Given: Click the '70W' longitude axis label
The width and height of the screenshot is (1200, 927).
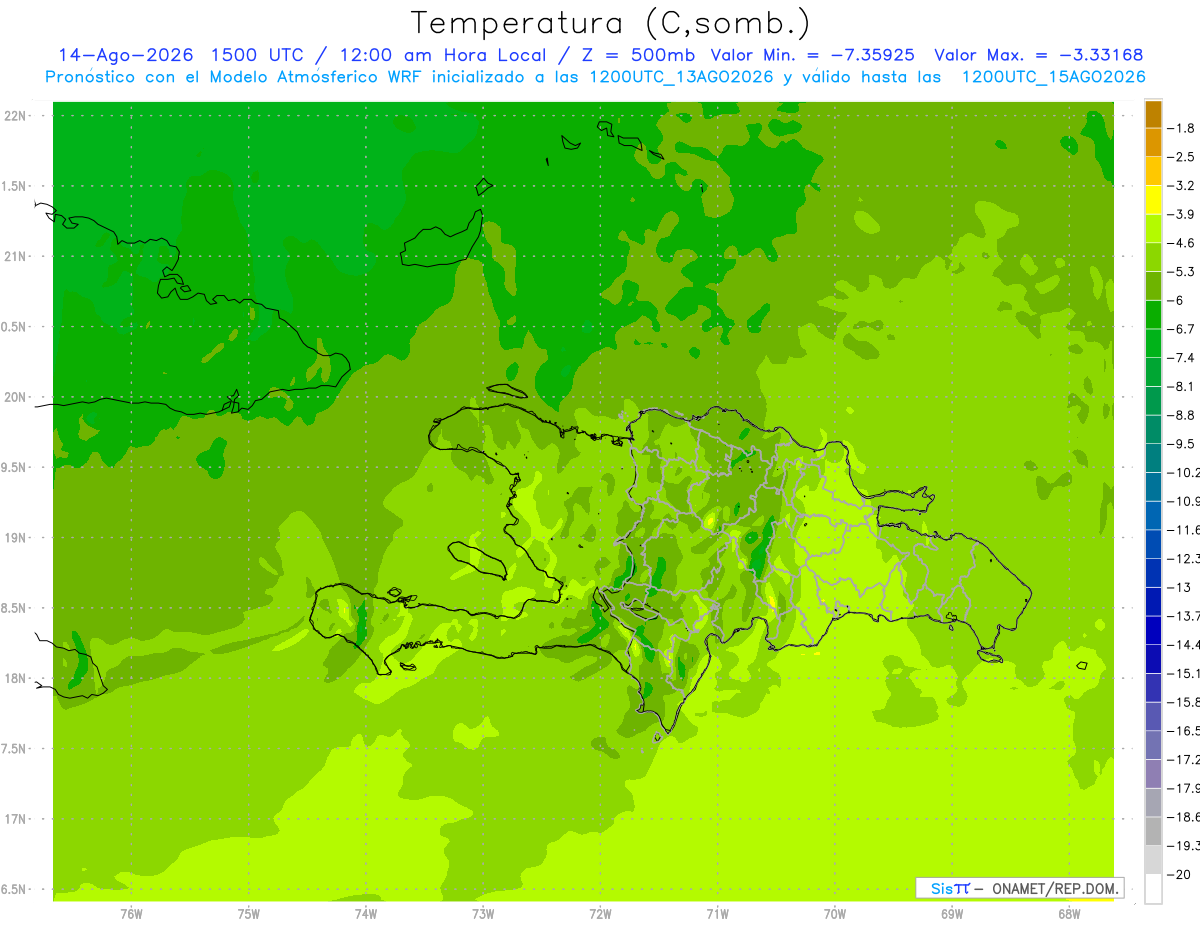Looking at the screenshot, I should point(834,913).
